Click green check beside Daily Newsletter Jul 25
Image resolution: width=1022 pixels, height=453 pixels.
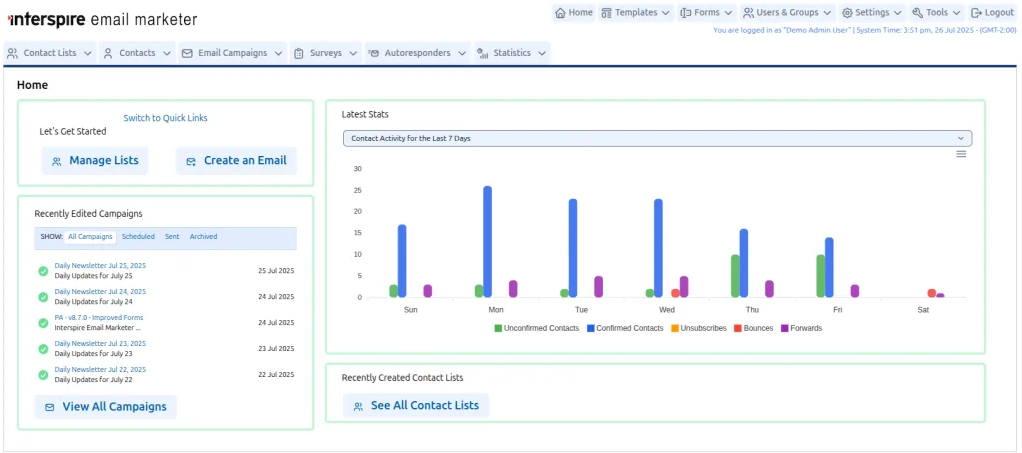(43, 271)
